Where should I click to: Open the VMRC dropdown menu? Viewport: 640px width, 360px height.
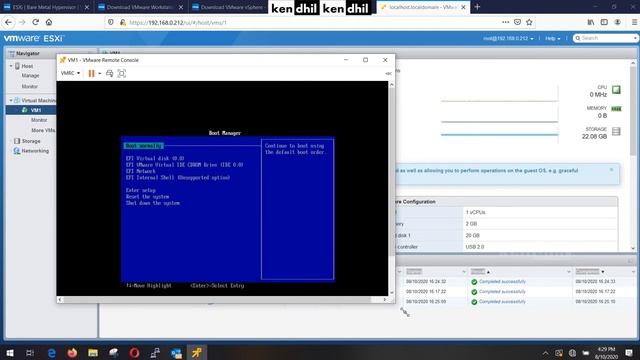point(70,73)
